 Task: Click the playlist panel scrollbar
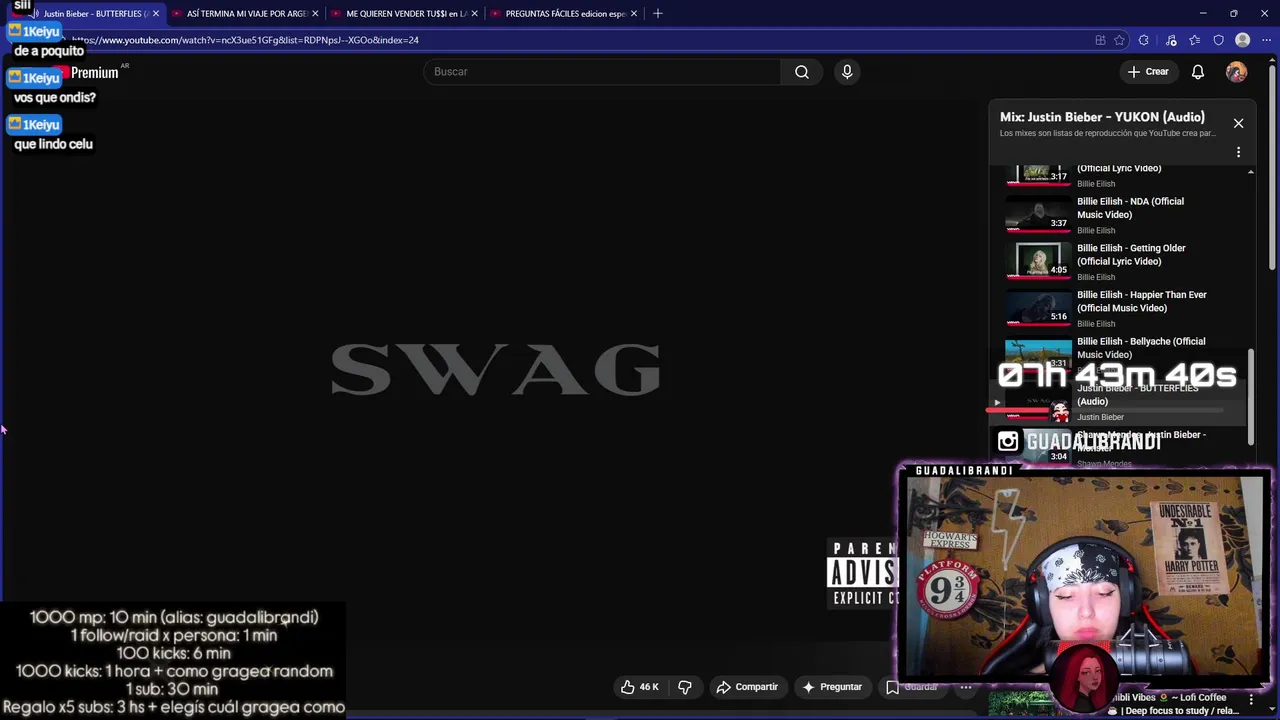click(x=1250, y=397)
